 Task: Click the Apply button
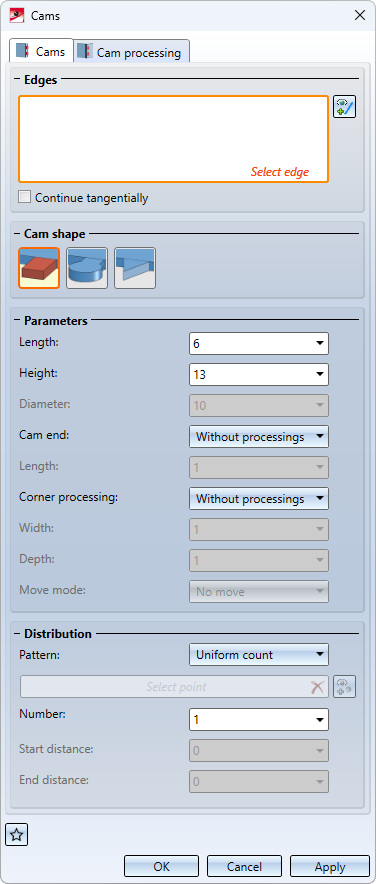330,867
